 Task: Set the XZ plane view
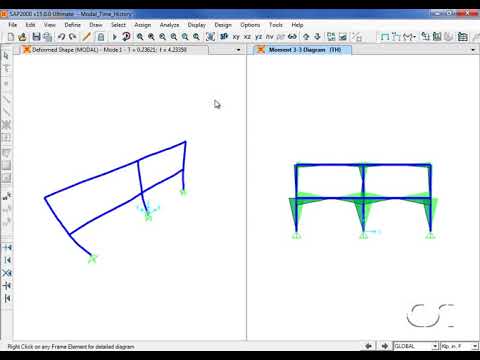pos(247,37)
